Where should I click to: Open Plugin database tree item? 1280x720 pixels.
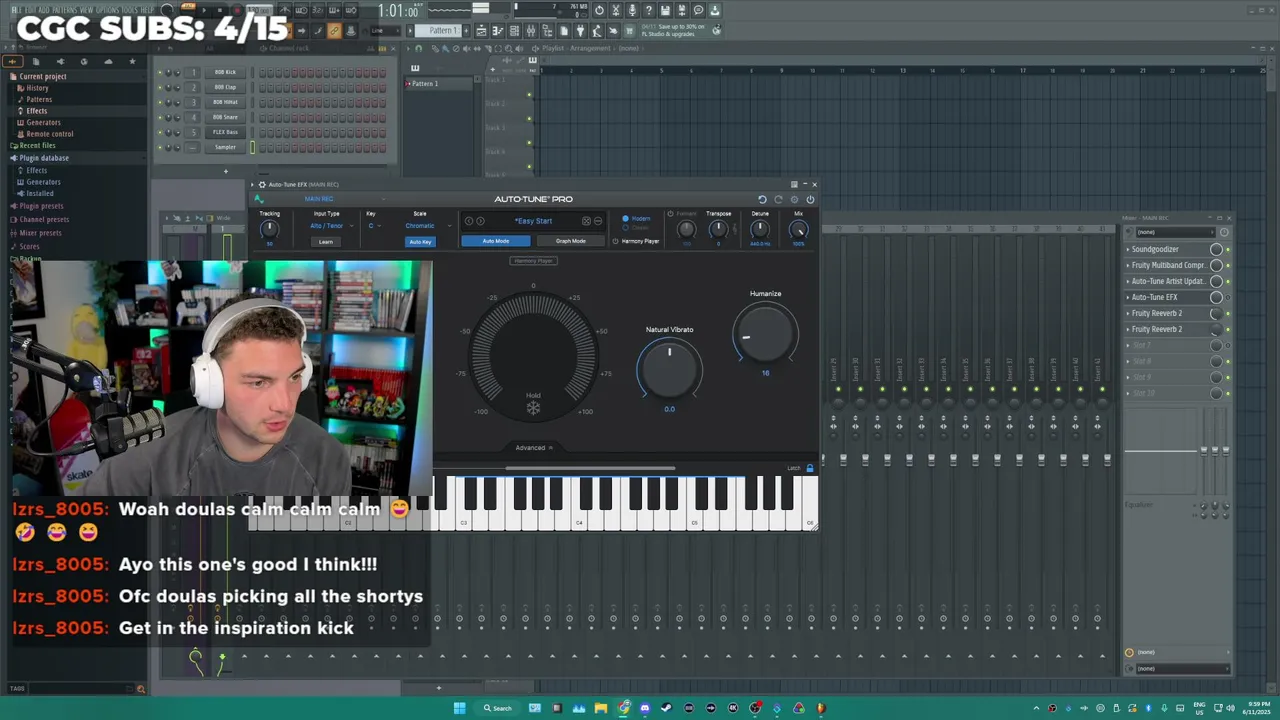(44, 158)
